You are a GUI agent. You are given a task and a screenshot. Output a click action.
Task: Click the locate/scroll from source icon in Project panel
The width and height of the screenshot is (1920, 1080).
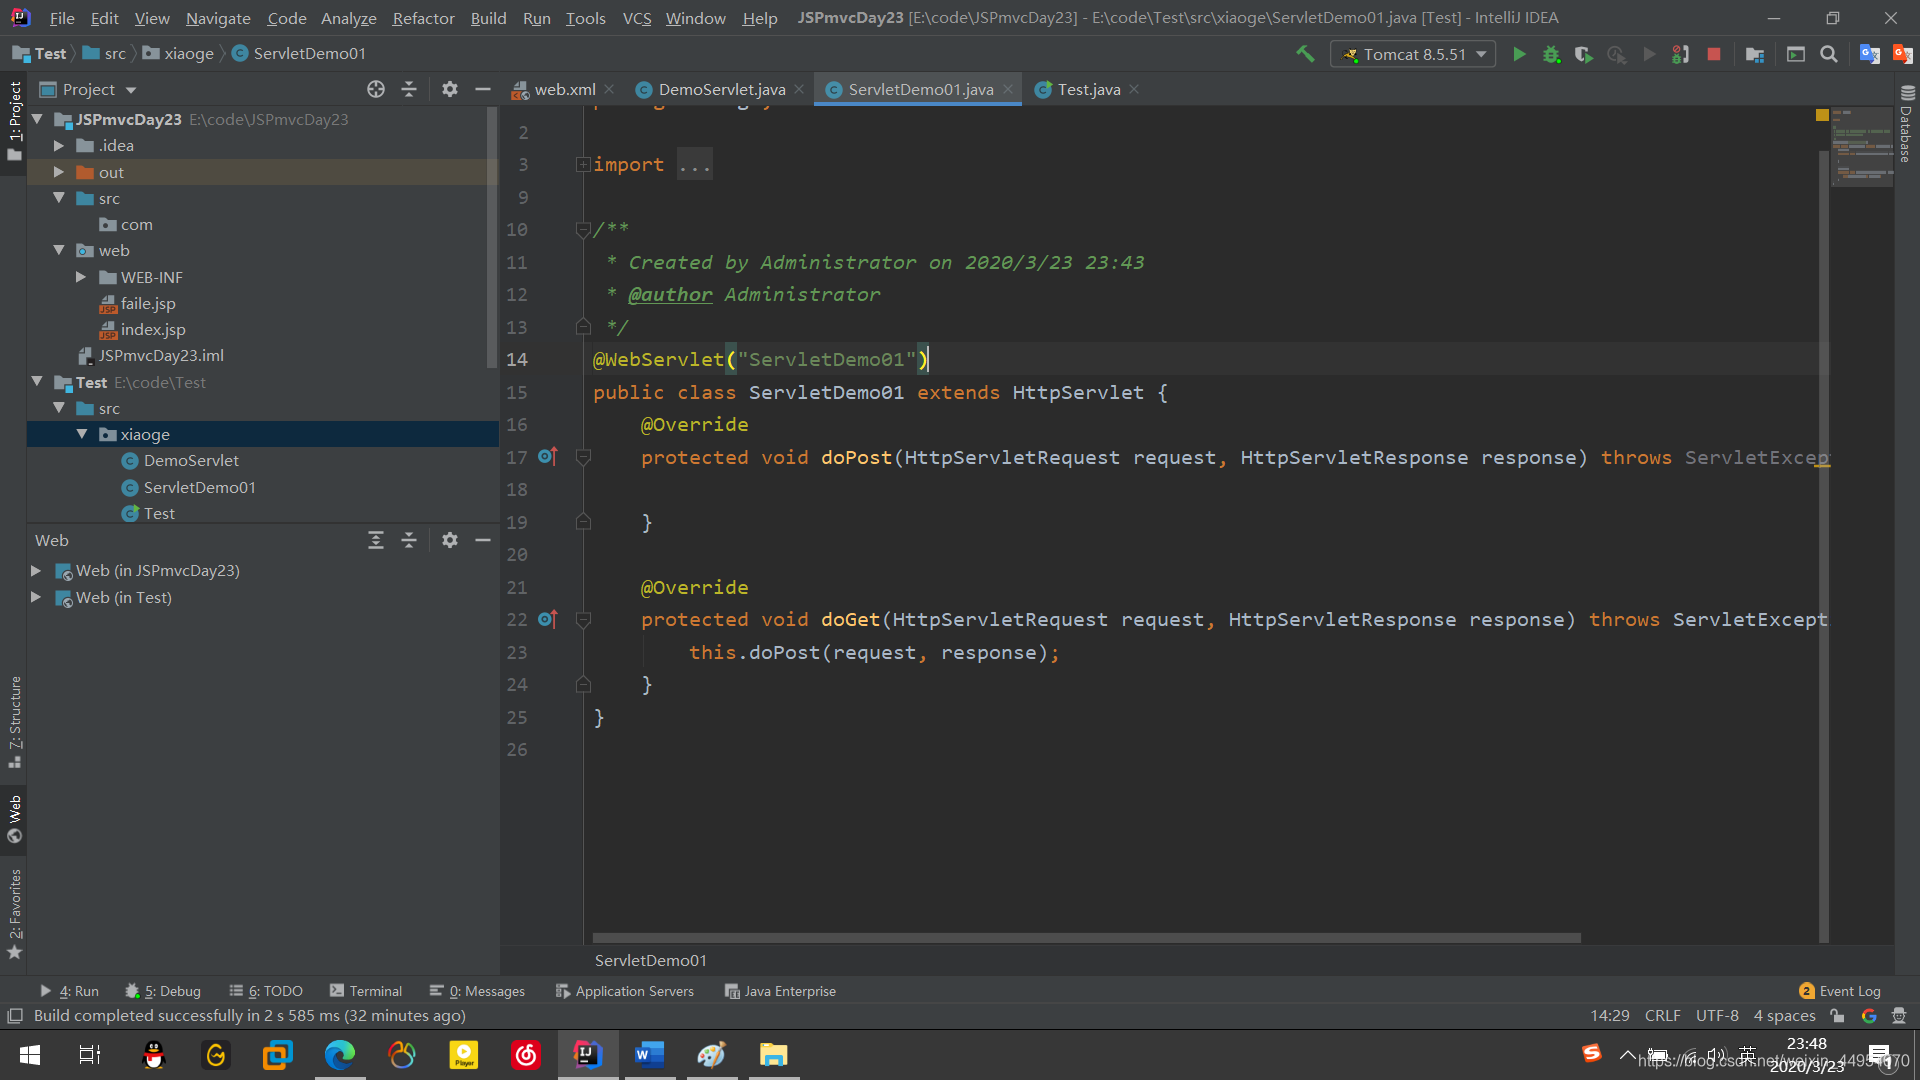[x=376, y=89]
